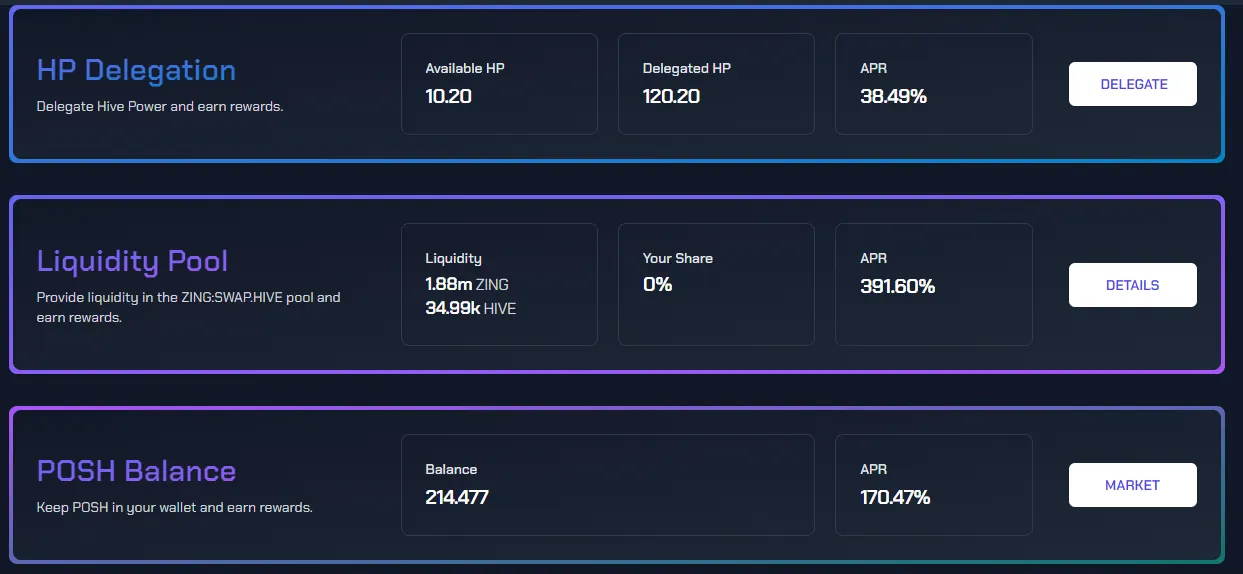Click 'Keep POSH in your wallet' description

pyautogui.click(x=175, y=507)
